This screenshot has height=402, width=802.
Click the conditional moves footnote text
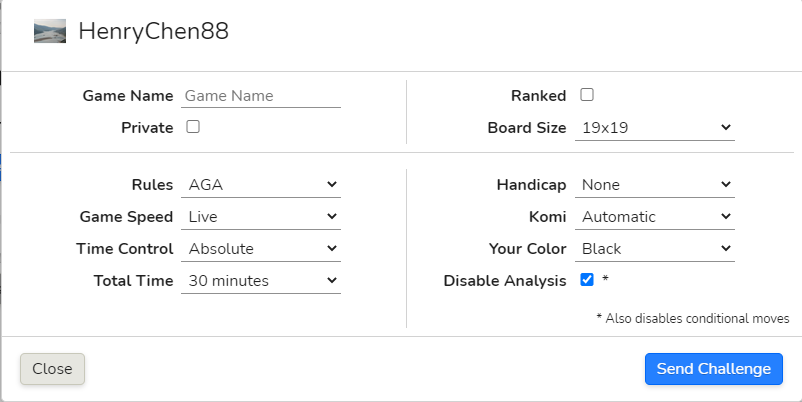[693, 318]
